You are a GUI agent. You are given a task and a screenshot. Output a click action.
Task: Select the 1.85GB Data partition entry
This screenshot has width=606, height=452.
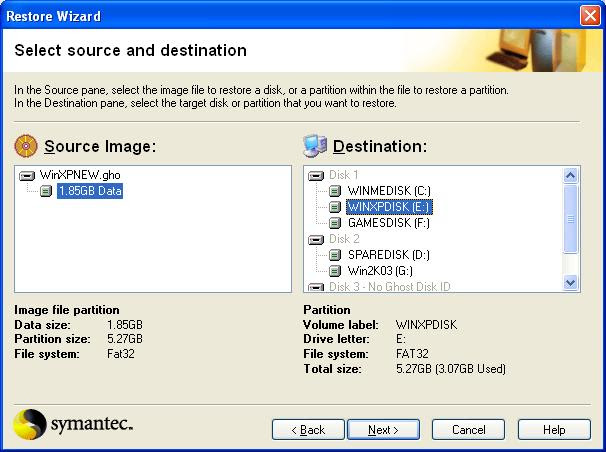[90, 191]
